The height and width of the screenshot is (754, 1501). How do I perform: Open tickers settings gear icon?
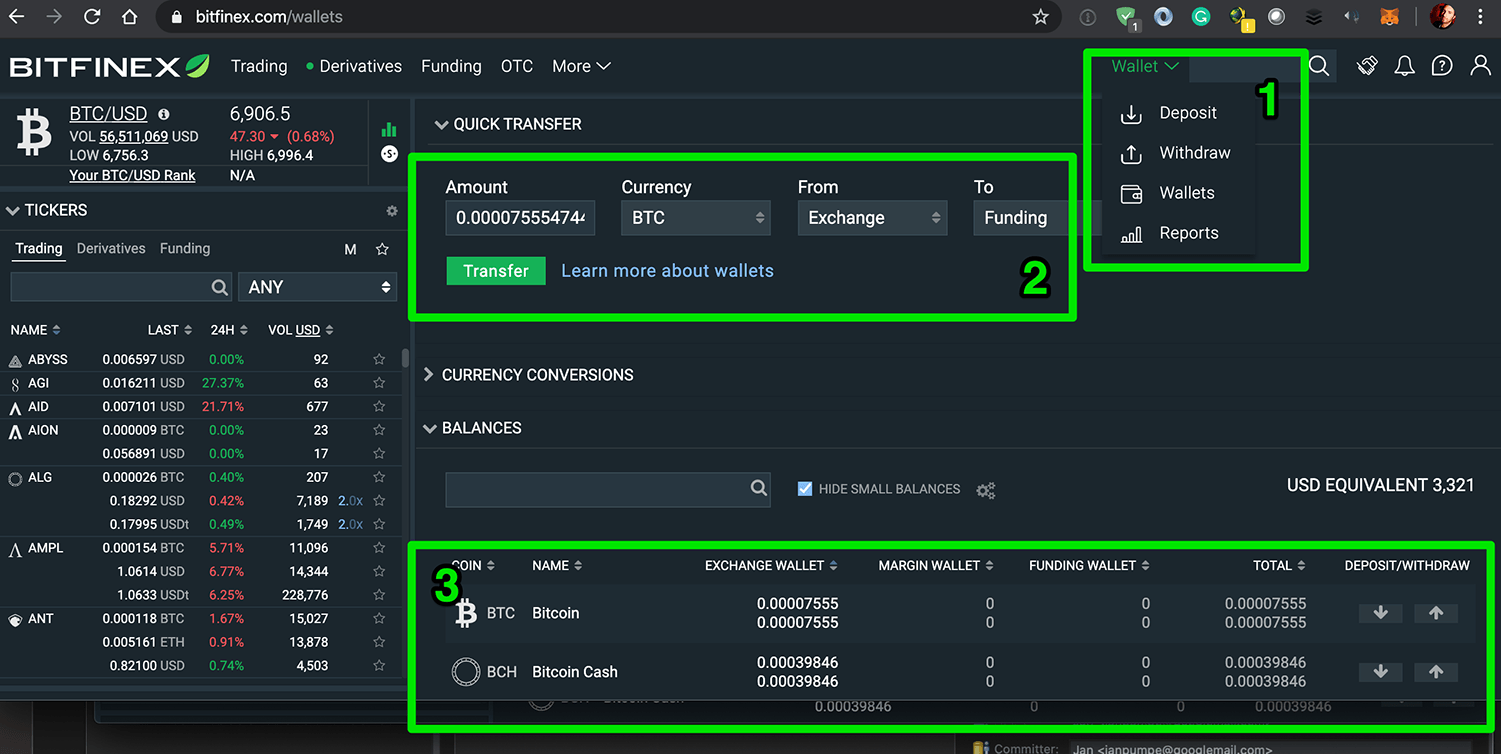(x=392, y=211)
